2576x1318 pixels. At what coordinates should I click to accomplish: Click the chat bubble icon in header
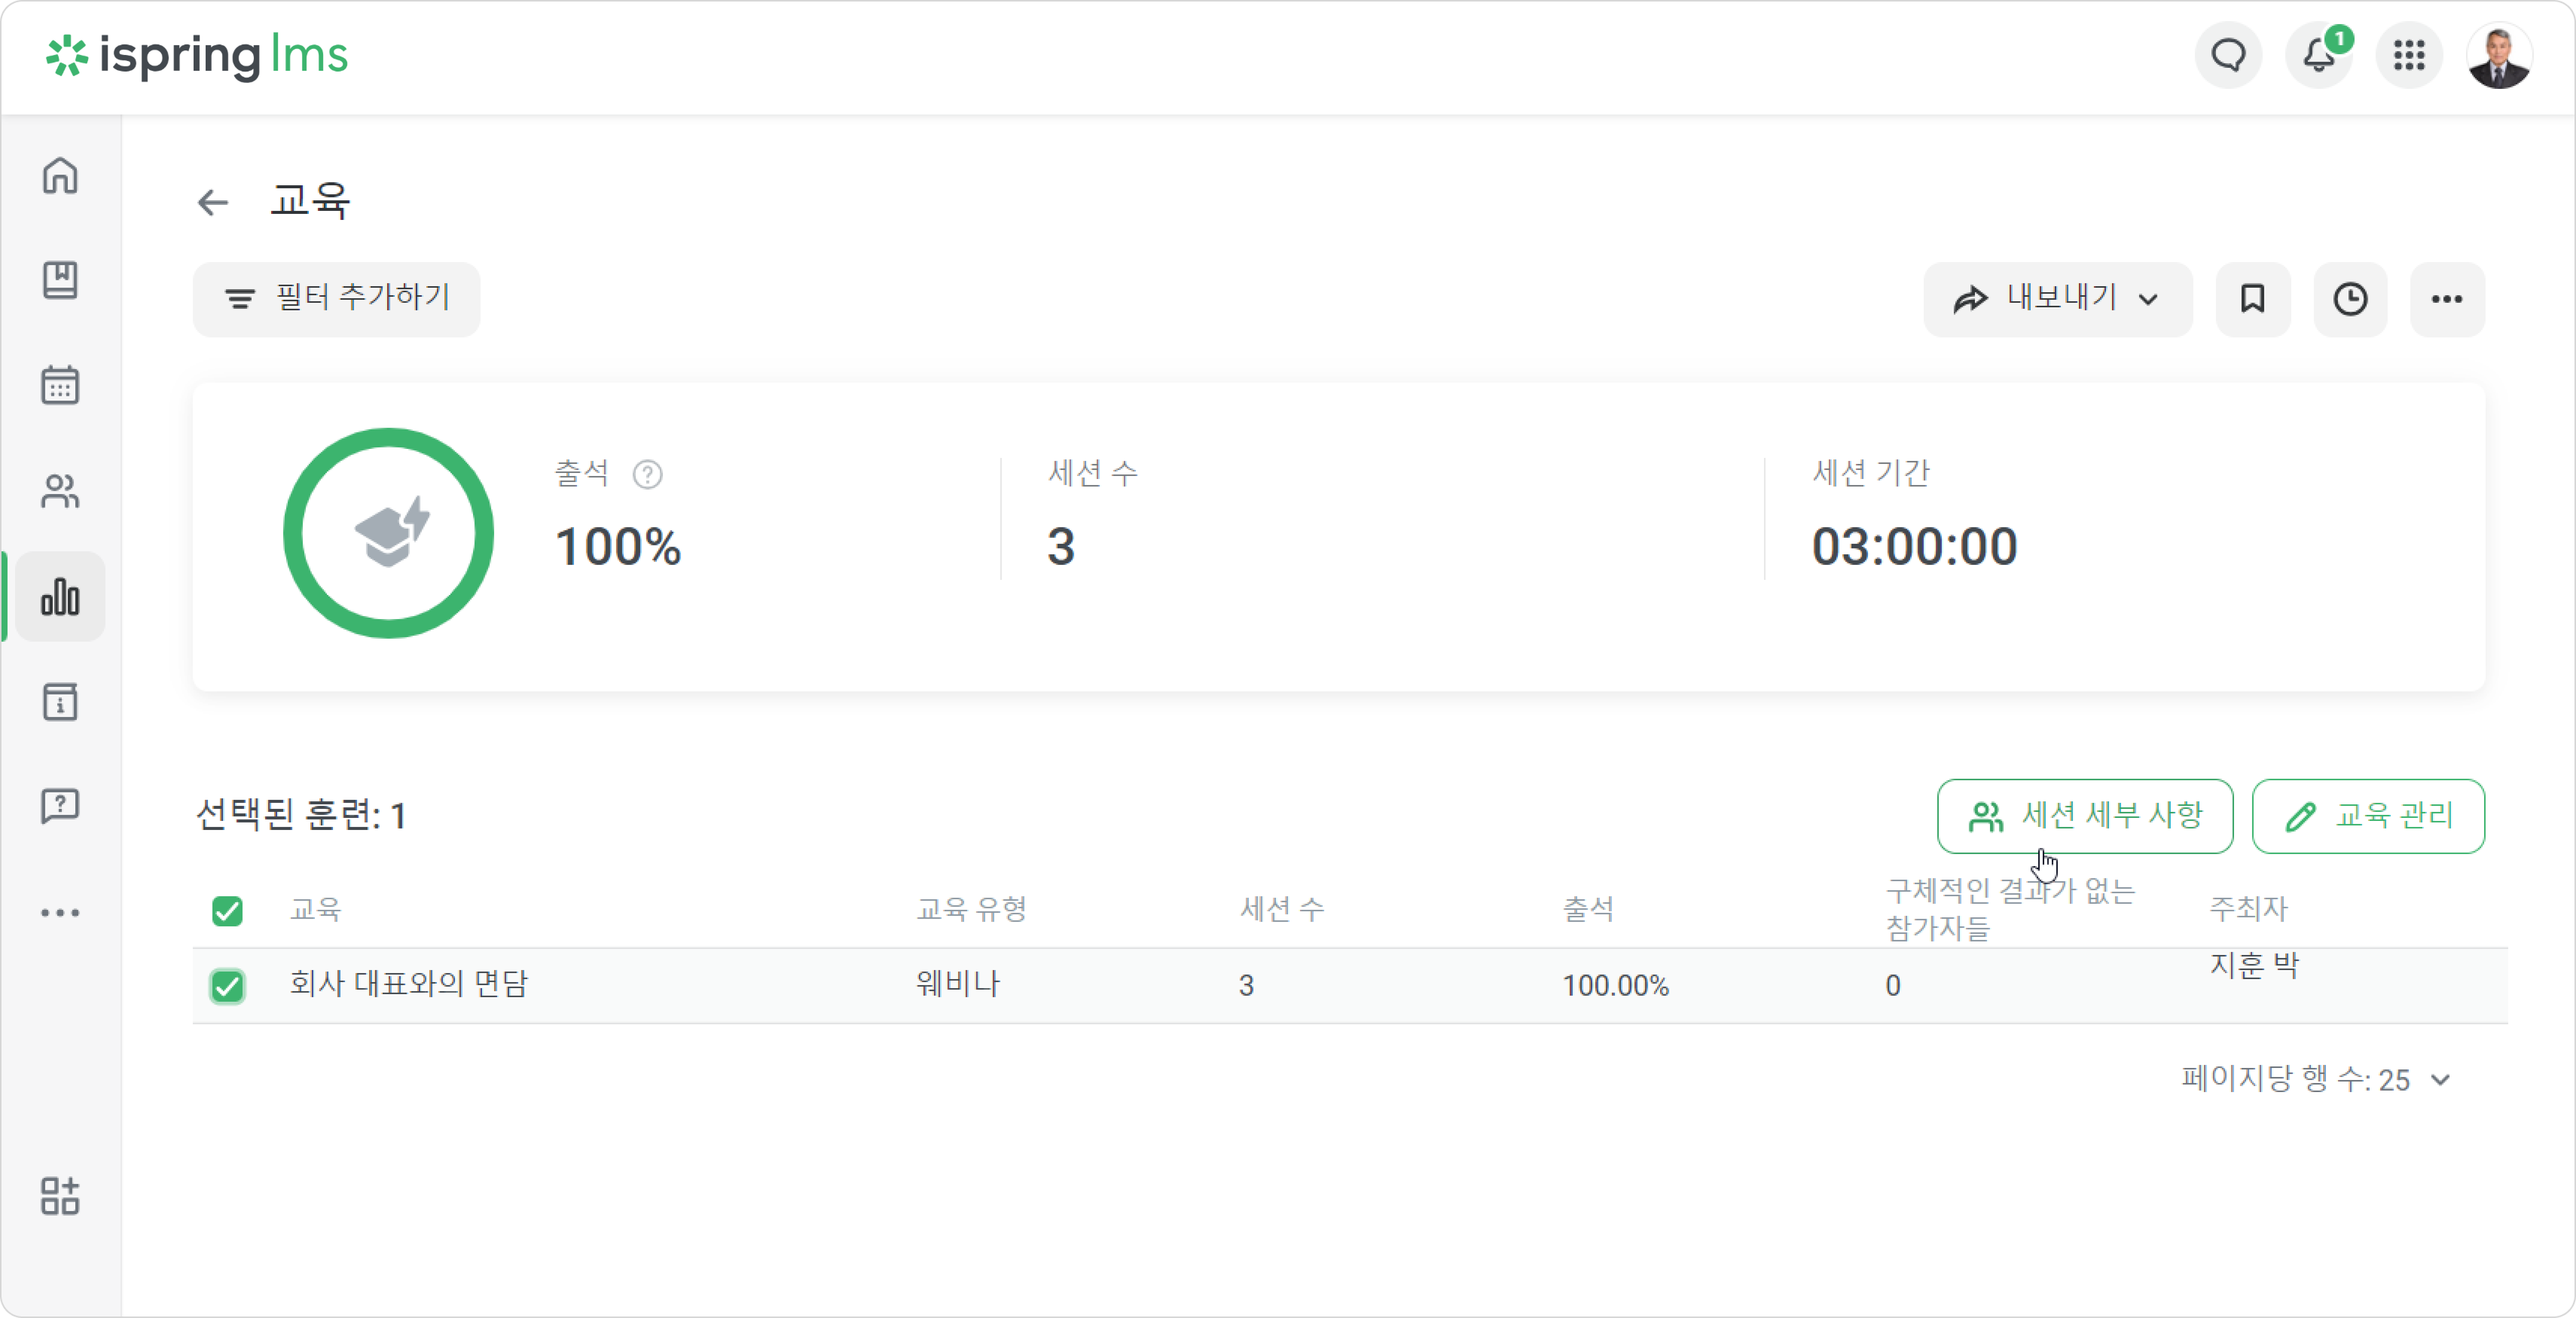pos(2228,55)
